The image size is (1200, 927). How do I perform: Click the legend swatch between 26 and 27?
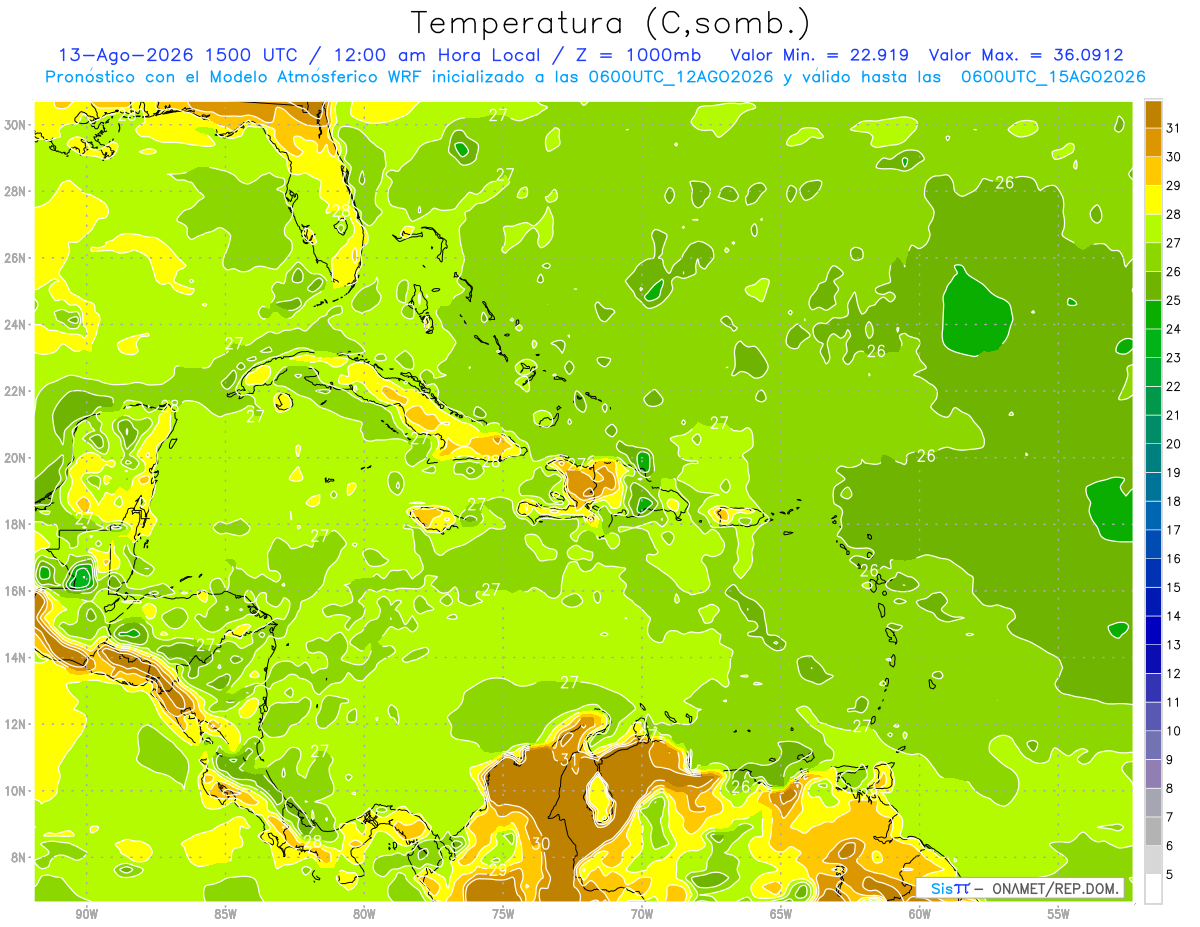coord(1153,257)
